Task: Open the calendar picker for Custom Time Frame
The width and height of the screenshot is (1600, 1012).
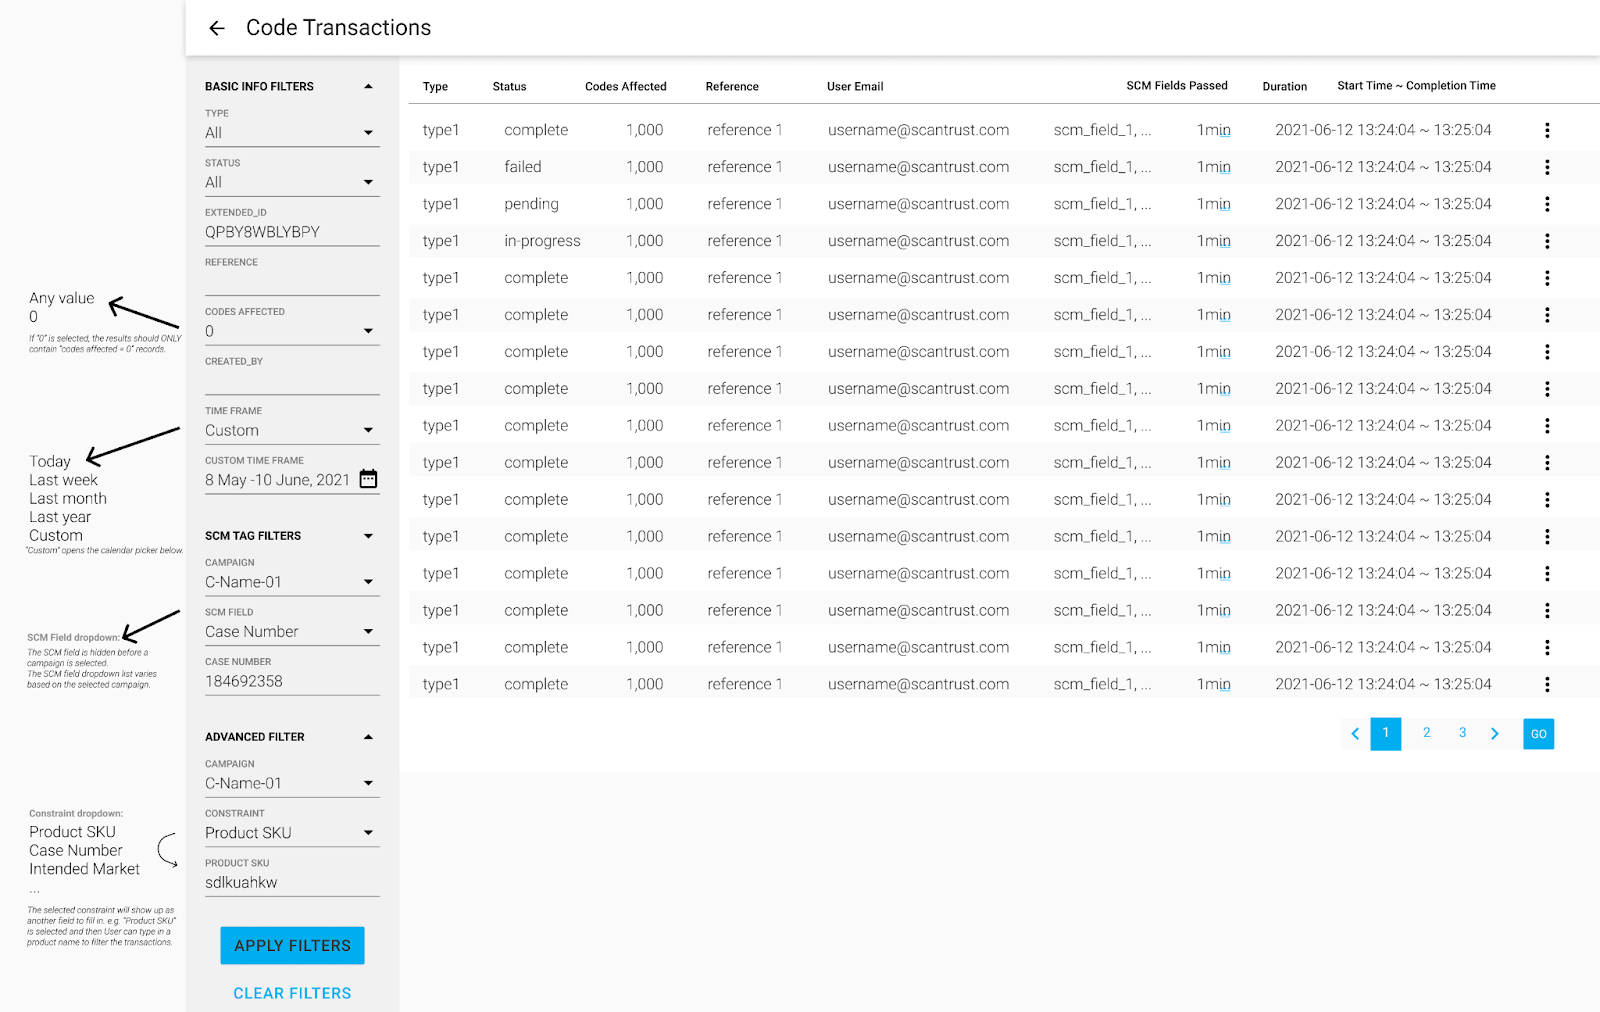Action: pos(367,479)
